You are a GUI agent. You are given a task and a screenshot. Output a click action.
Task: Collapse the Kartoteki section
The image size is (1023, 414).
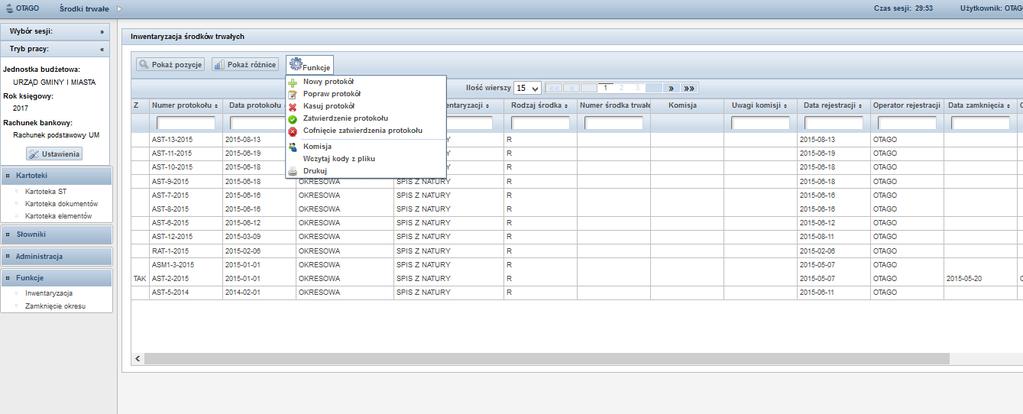click(x=56, y=175)
